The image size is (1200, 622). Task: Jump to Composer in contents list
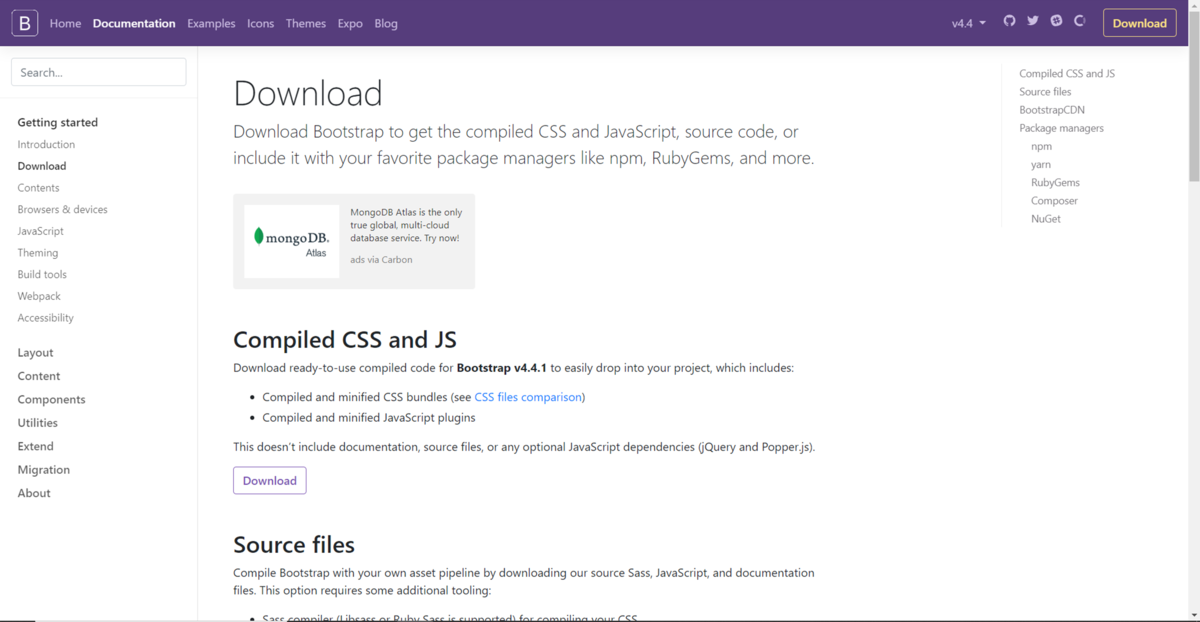tap(1054, 201)
